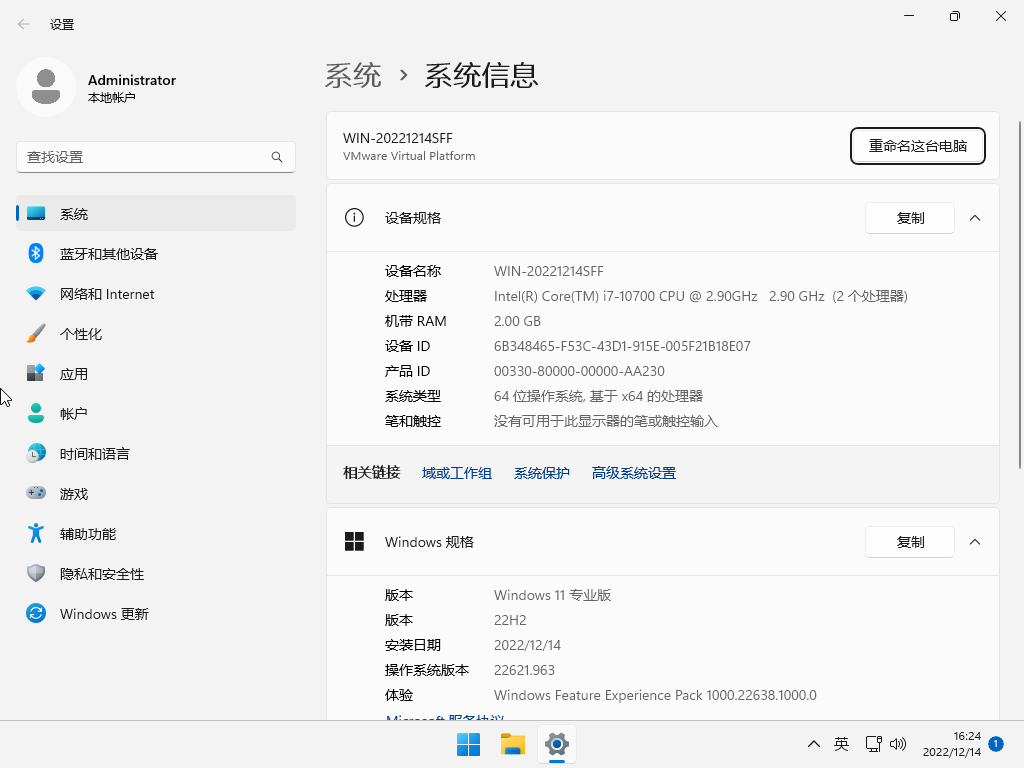
Task: Click 重命名这台电脑 button
Action: [x=917, y=146]
